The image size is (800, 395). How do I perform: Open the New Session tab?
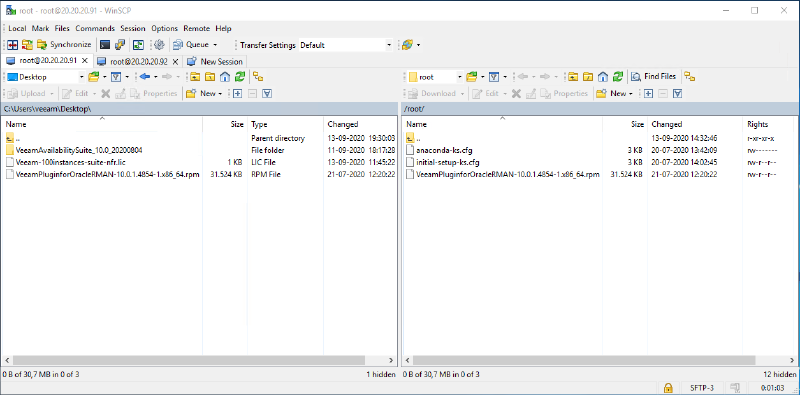coord(215,61)
